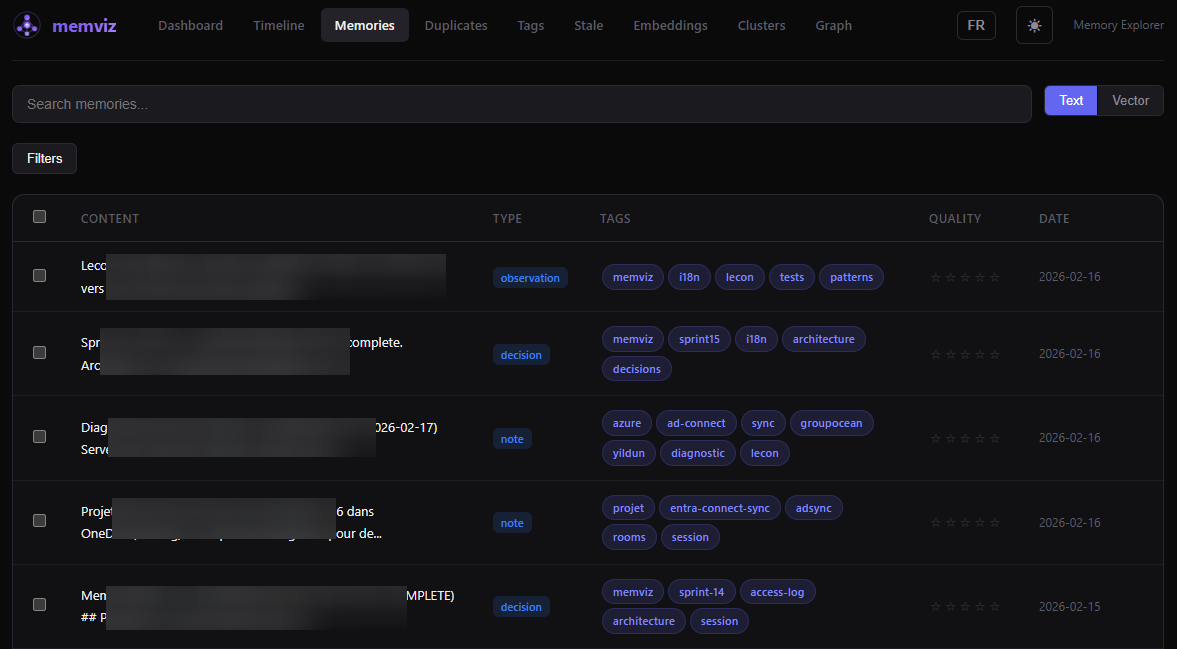Open the Clusters tab
This screenshot has width=1177, height=649.
click(761, 26)
